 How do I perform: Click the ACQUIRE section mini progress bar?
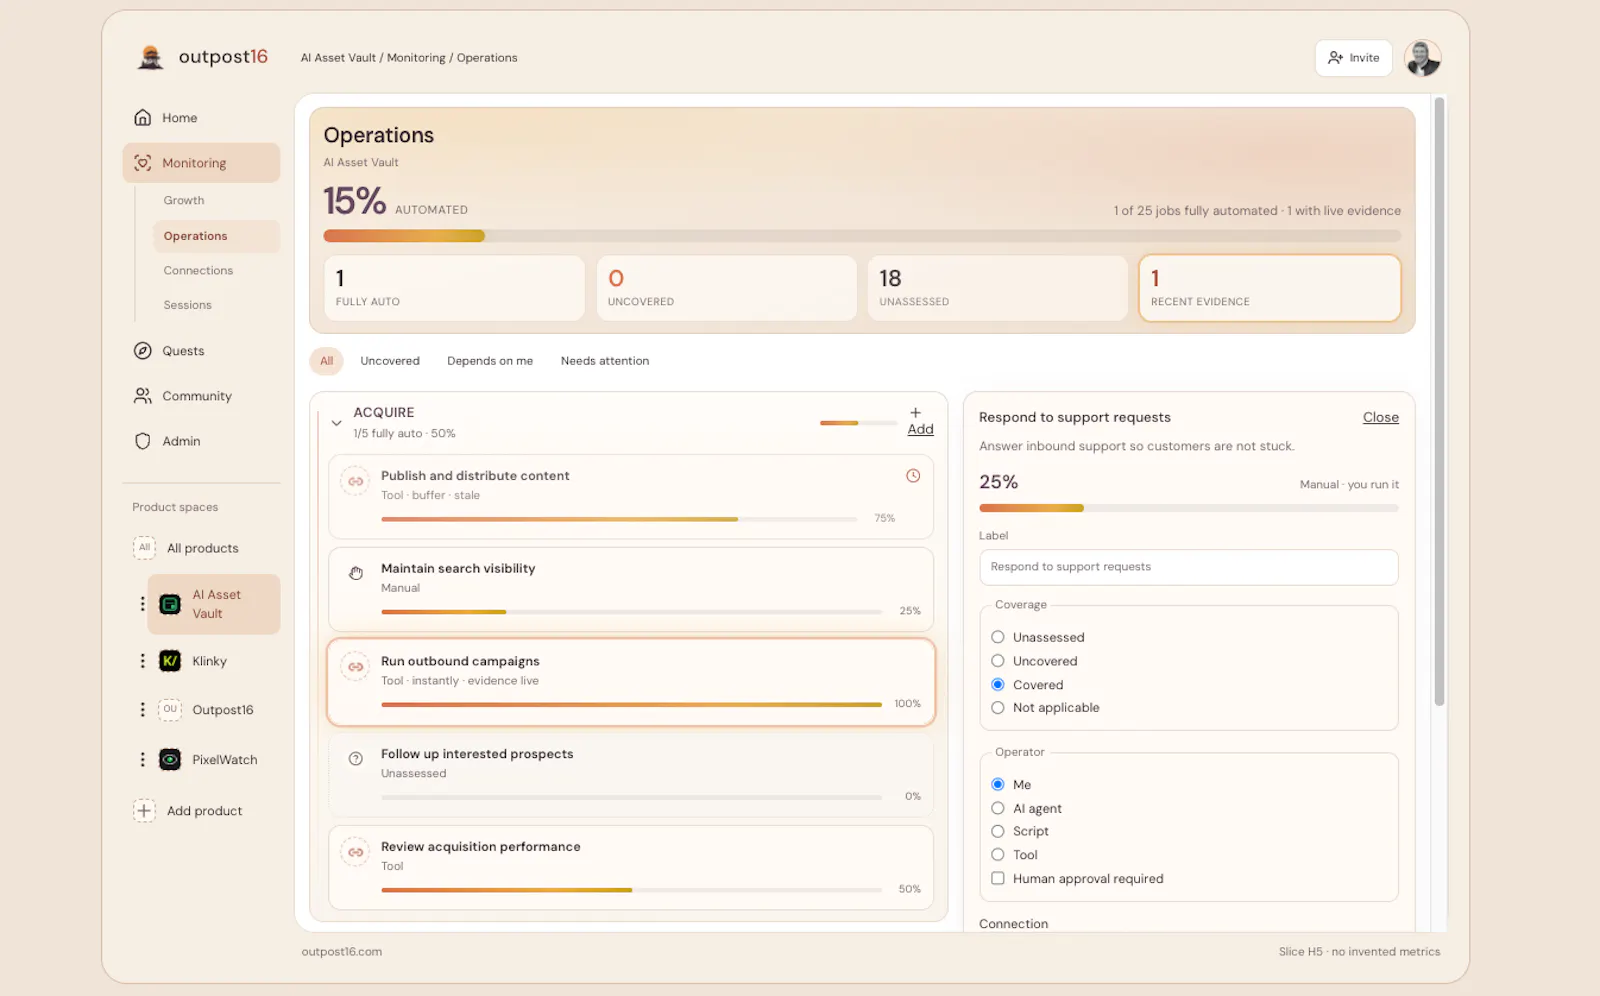point(858,423)
